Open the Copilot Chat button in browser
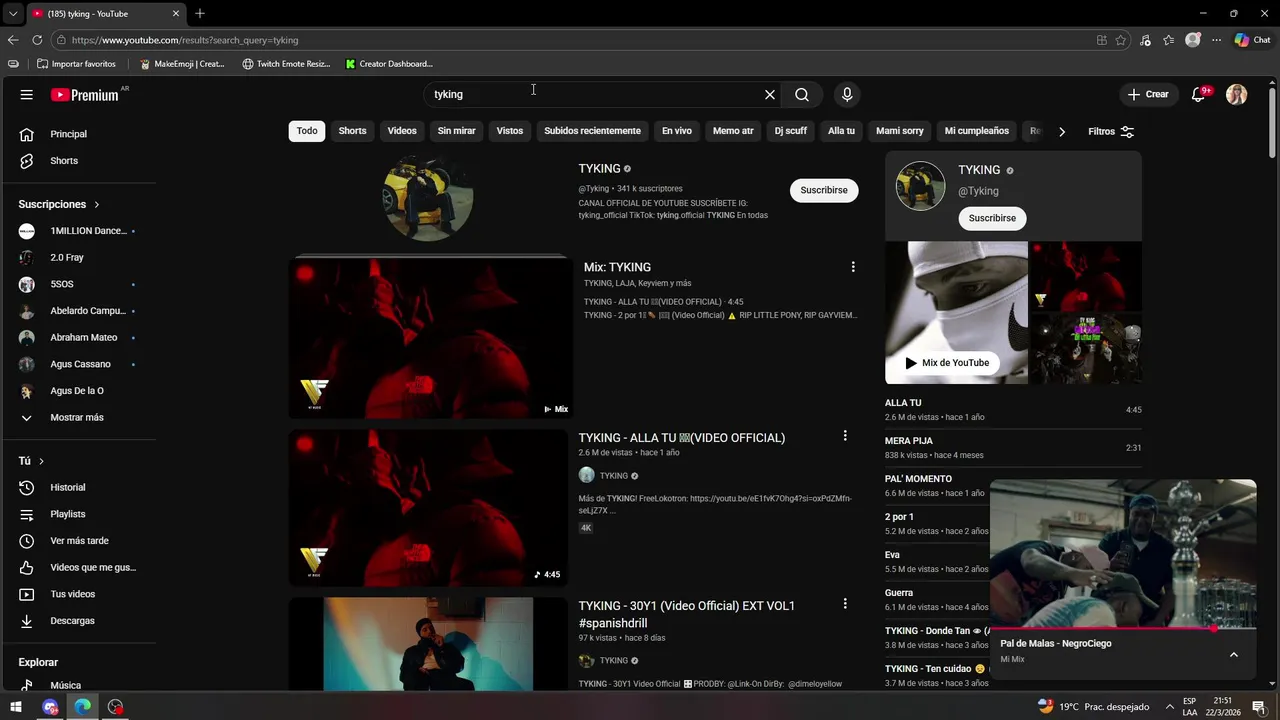Viewport: 1280px width, 720px height. coord(1253,40)
